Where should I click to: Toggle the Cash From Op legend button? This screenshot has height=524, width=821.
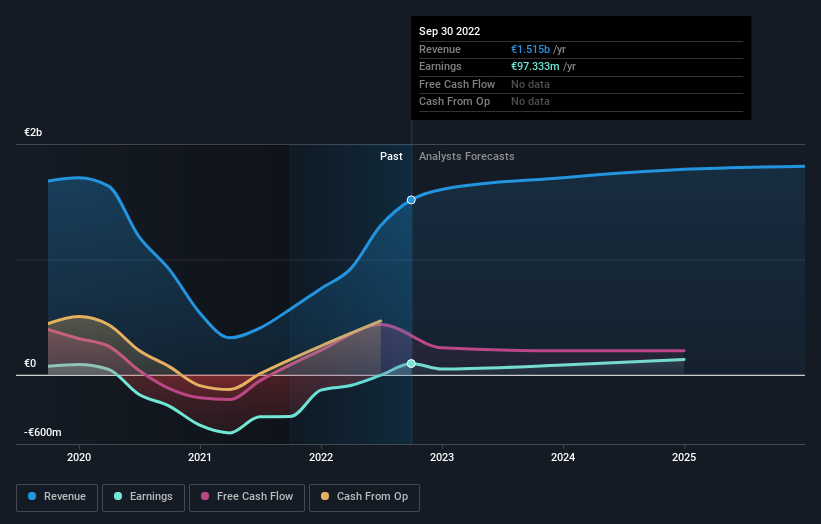[x=364, y=497]
